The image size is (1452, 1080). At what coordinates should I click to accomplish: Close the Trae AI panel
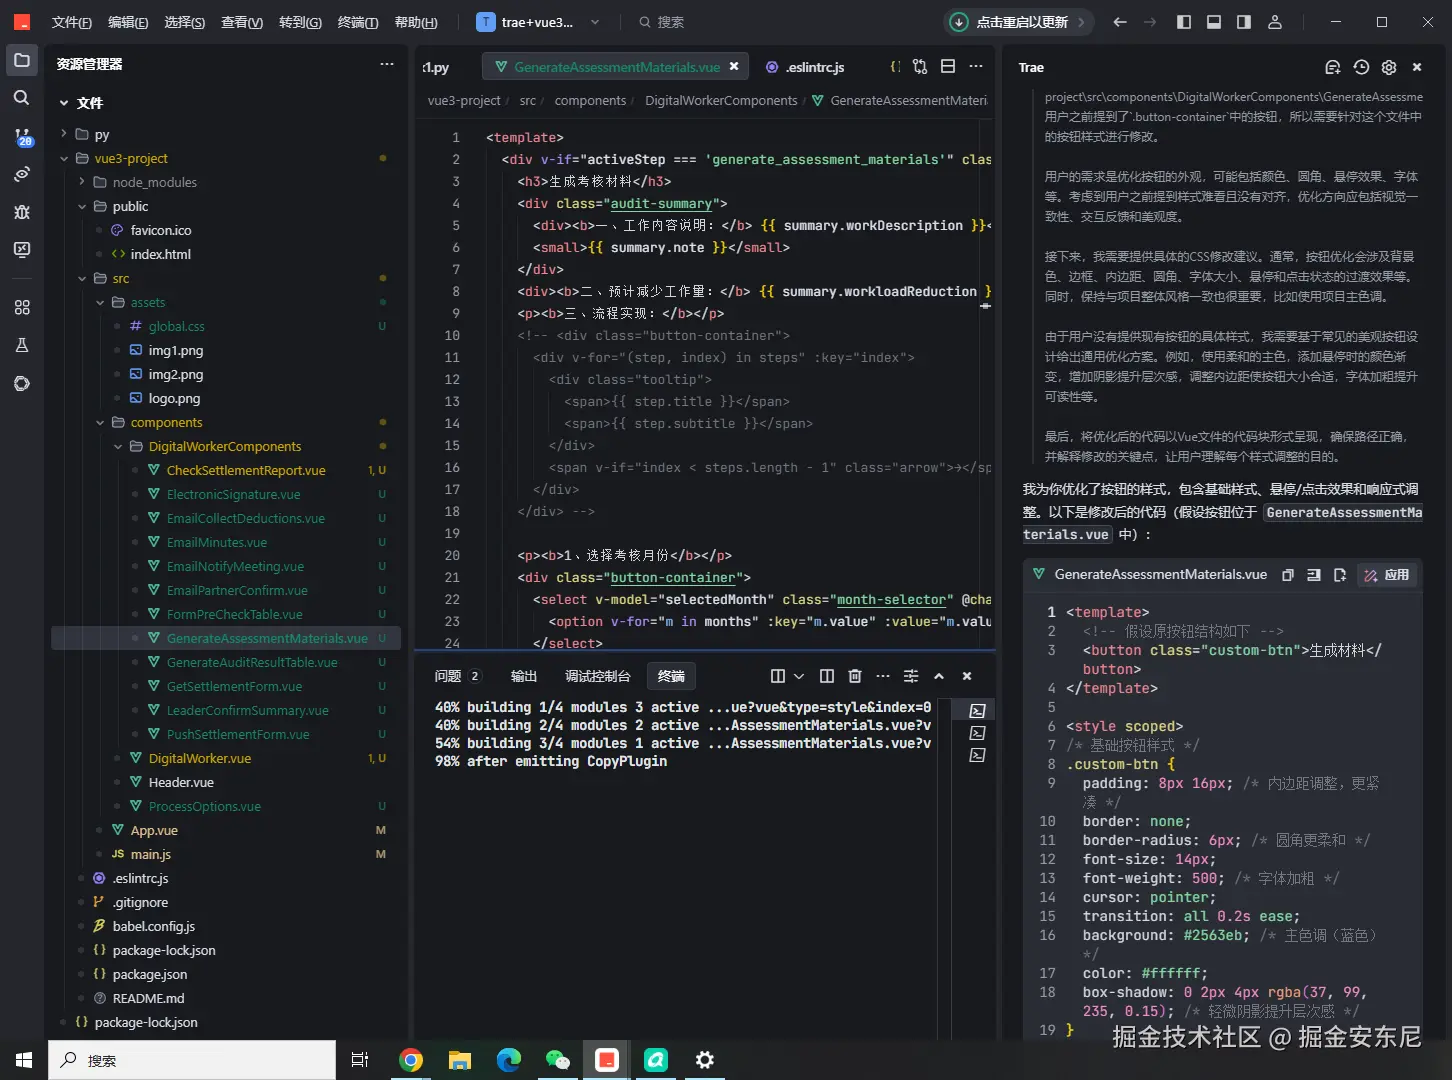pyautogui.click(x=1417, y=67)
